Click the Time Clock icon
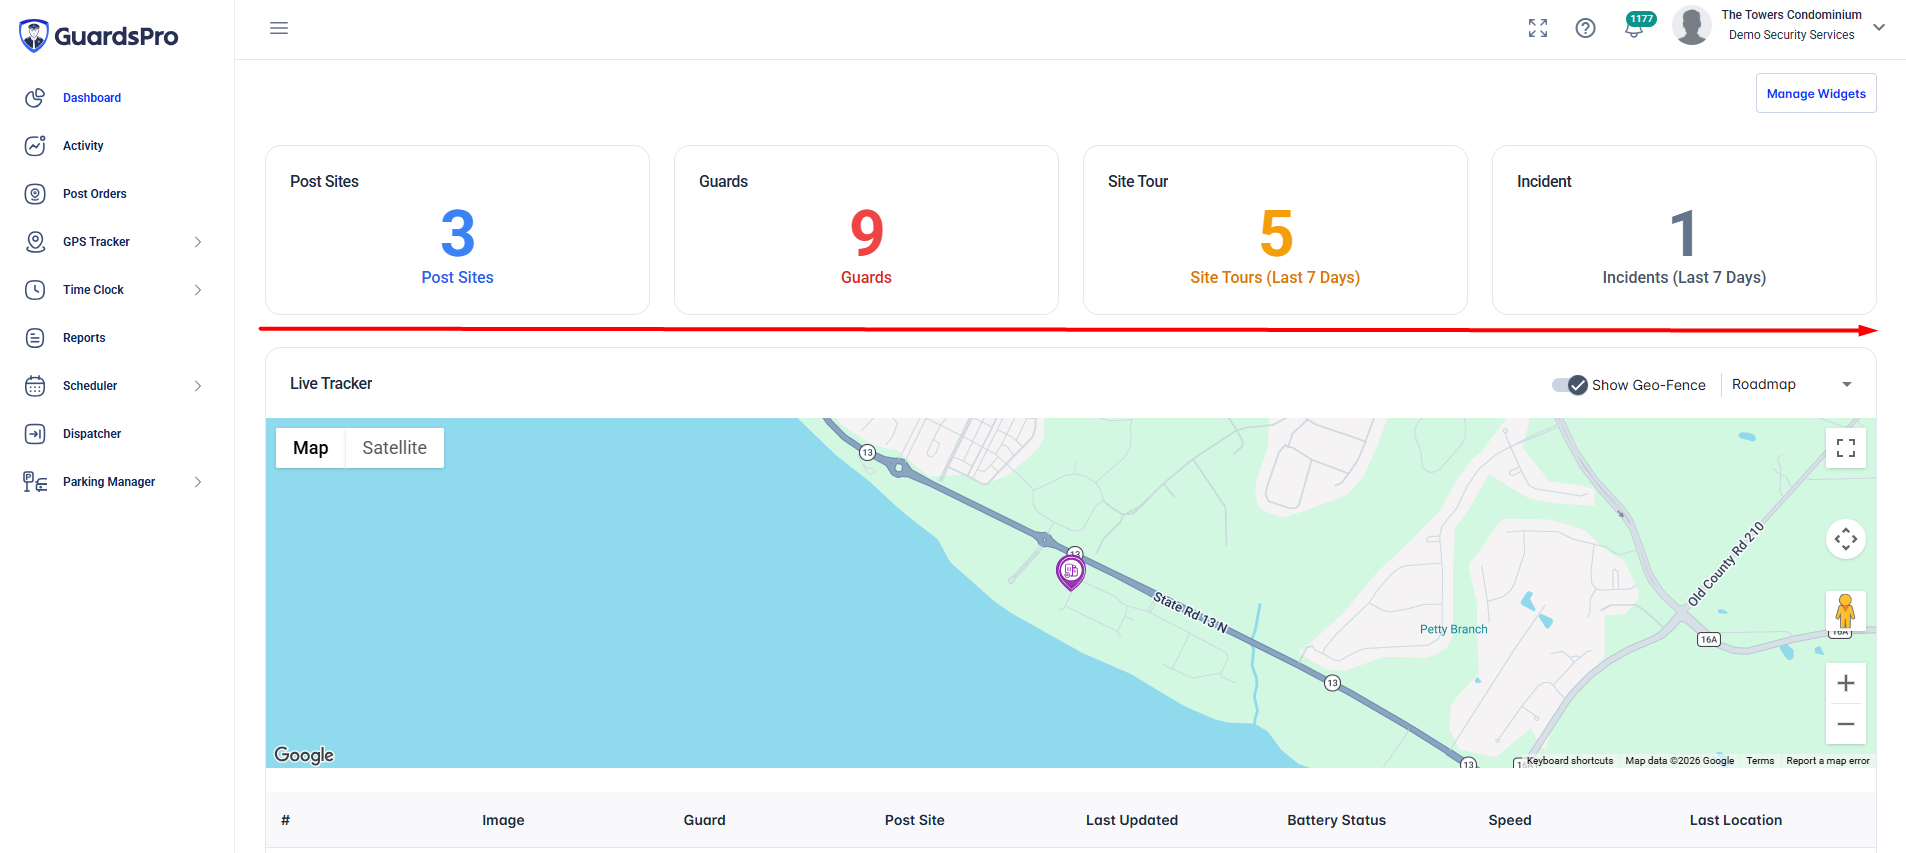1906x853 pixels. [35, 290]
